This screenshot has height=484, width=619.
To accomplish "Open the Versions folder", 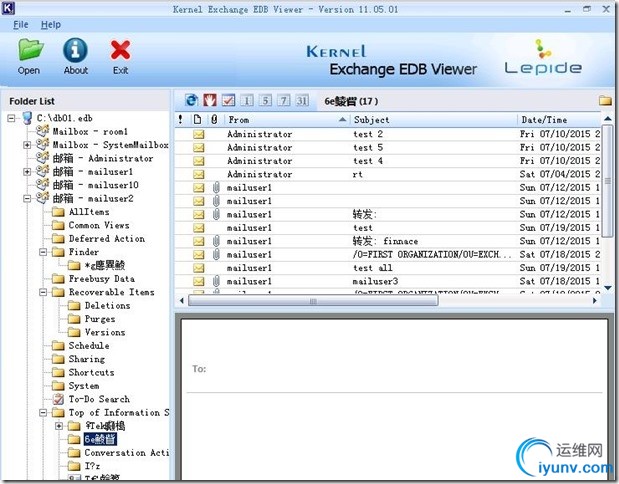I will 105,332.
